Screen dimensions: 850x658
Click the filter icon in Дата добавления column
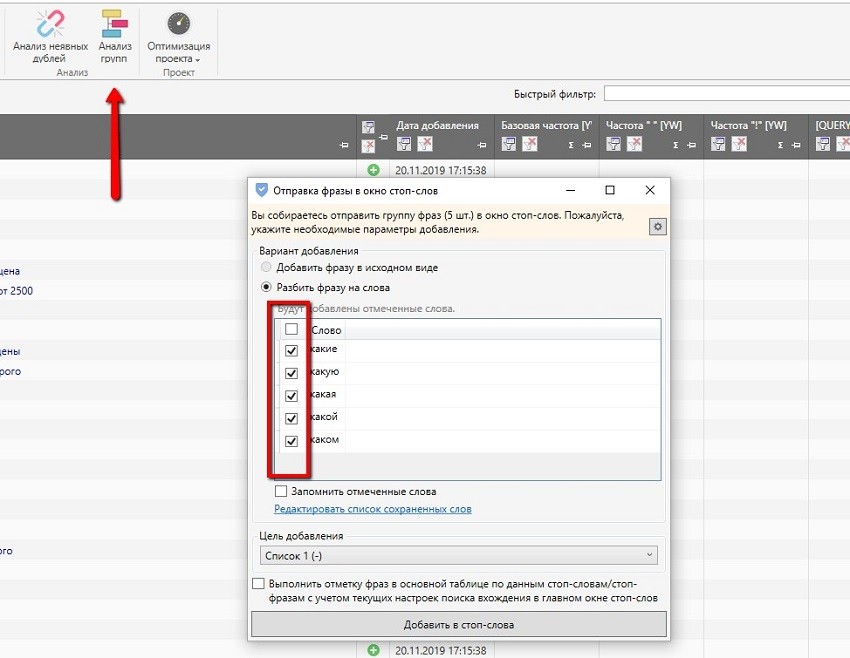[404, 144]
